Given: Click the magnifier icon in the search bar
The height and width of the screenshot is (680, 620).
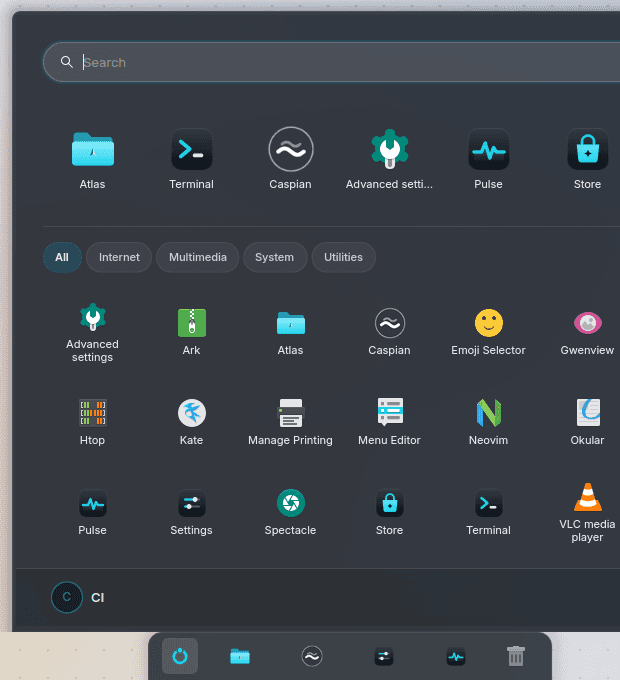Looking at the screenshot, I should 66,62.
